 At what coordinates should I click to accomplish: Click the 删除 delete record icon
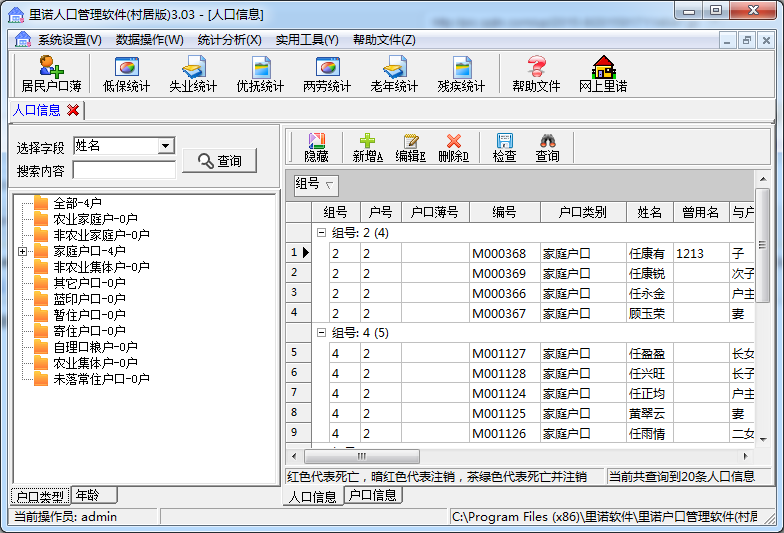pyautogui.click(x=453, y=148)
